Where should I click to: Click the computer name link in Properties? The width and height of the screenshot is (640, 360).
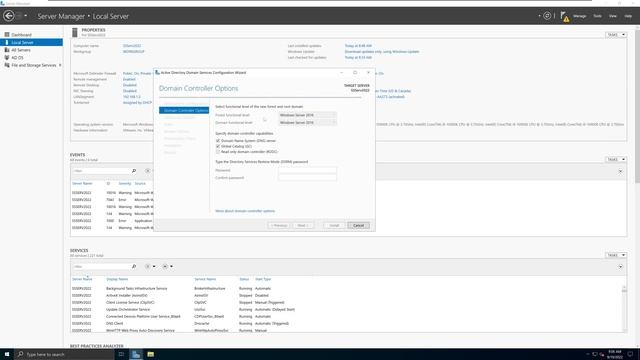pos(132,46)
